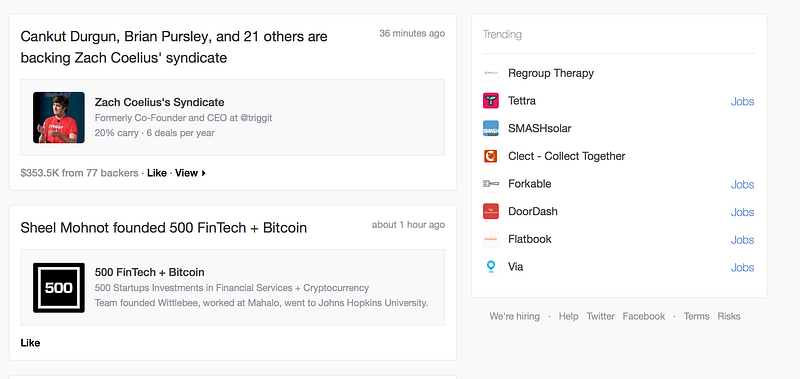Click the 500 FinTech + Bitcoin logo

point(59,288)
